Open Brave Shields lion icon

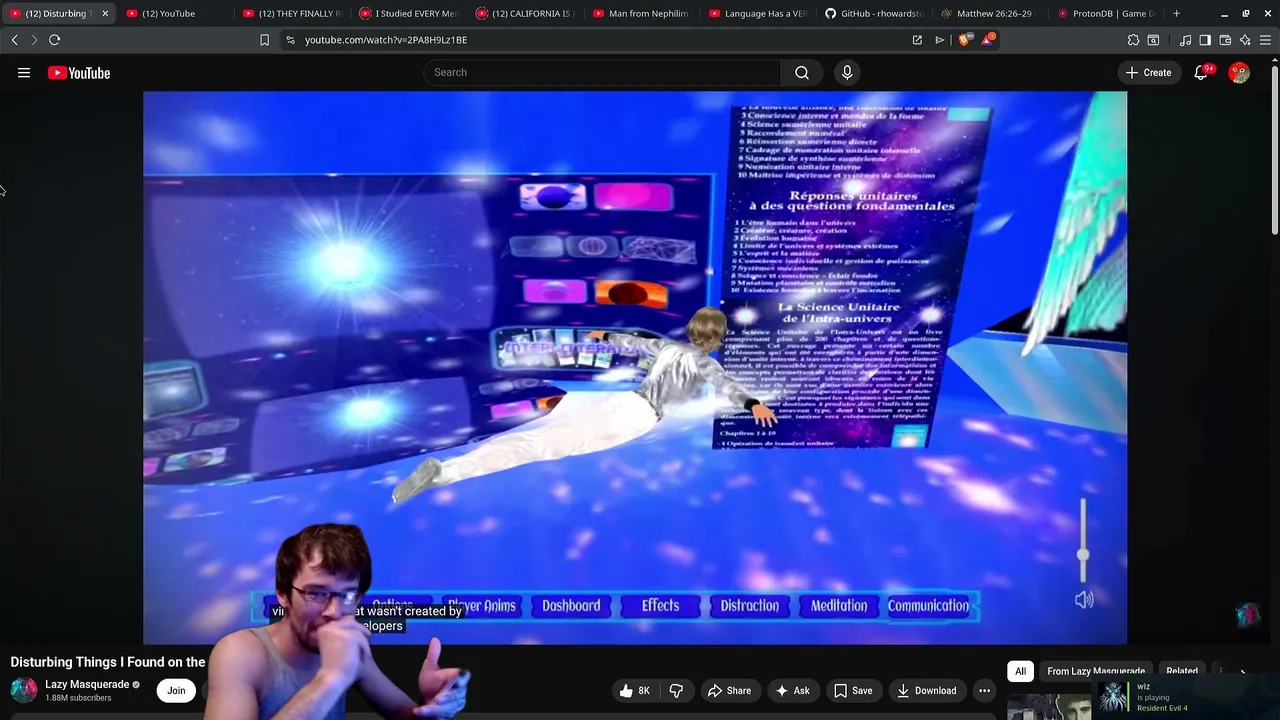[x=964, y=40]
